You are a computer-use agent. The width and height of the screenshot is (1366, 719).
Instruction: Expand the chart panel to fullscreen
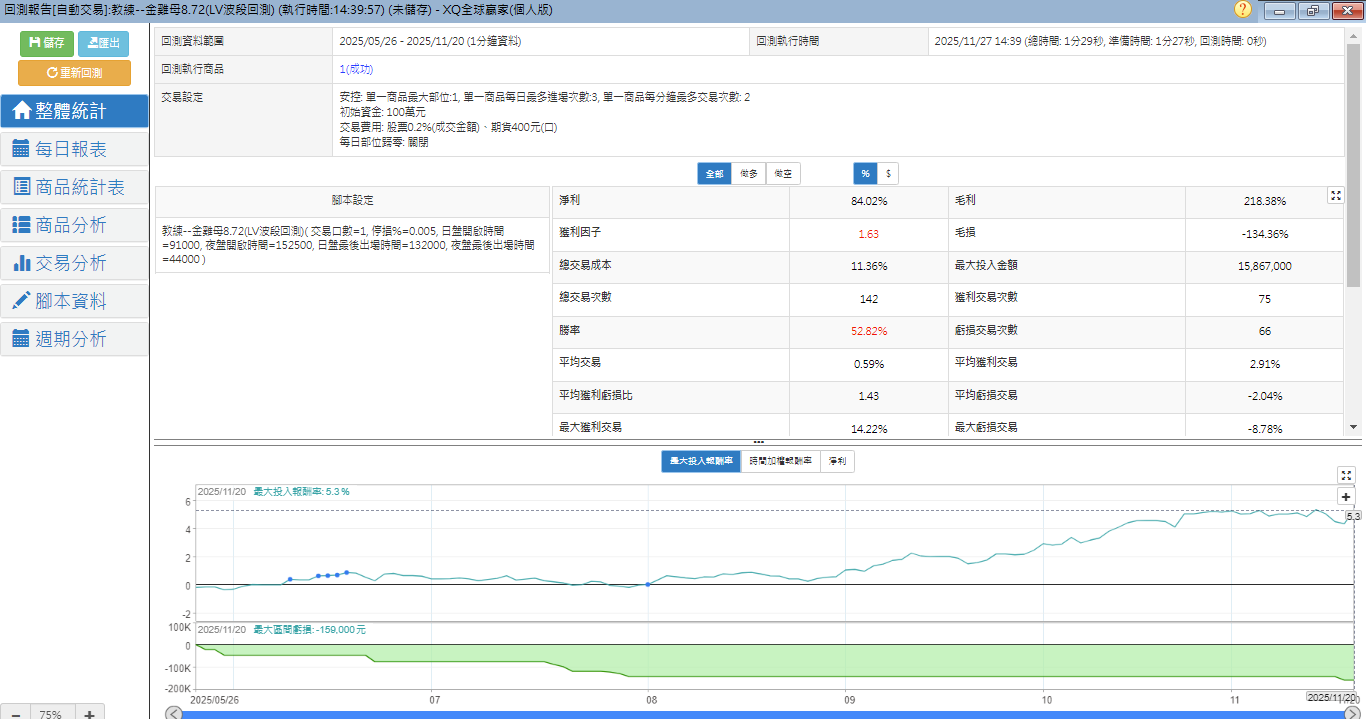1346,475
